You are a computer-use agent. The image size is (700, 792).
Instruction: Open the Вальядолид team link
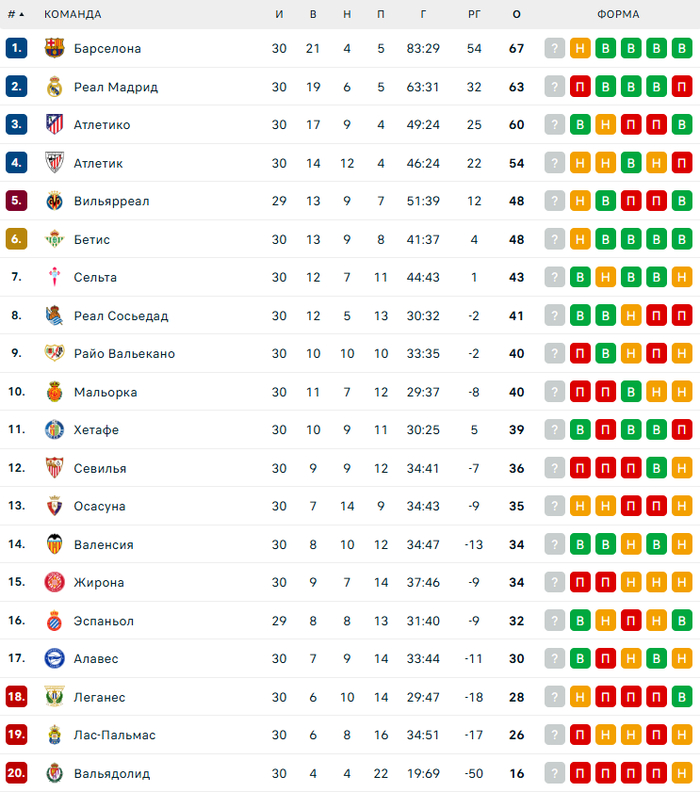[x=111, y=774]
